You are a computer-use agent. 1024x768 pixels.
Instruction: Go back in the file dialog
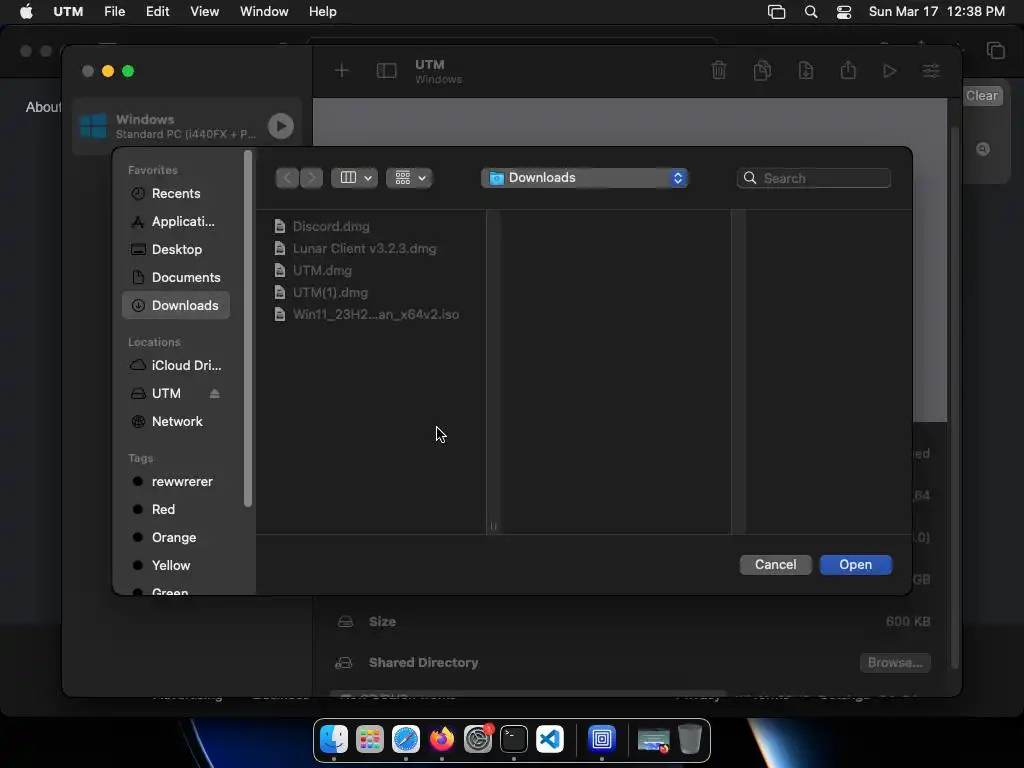[287, 178]
